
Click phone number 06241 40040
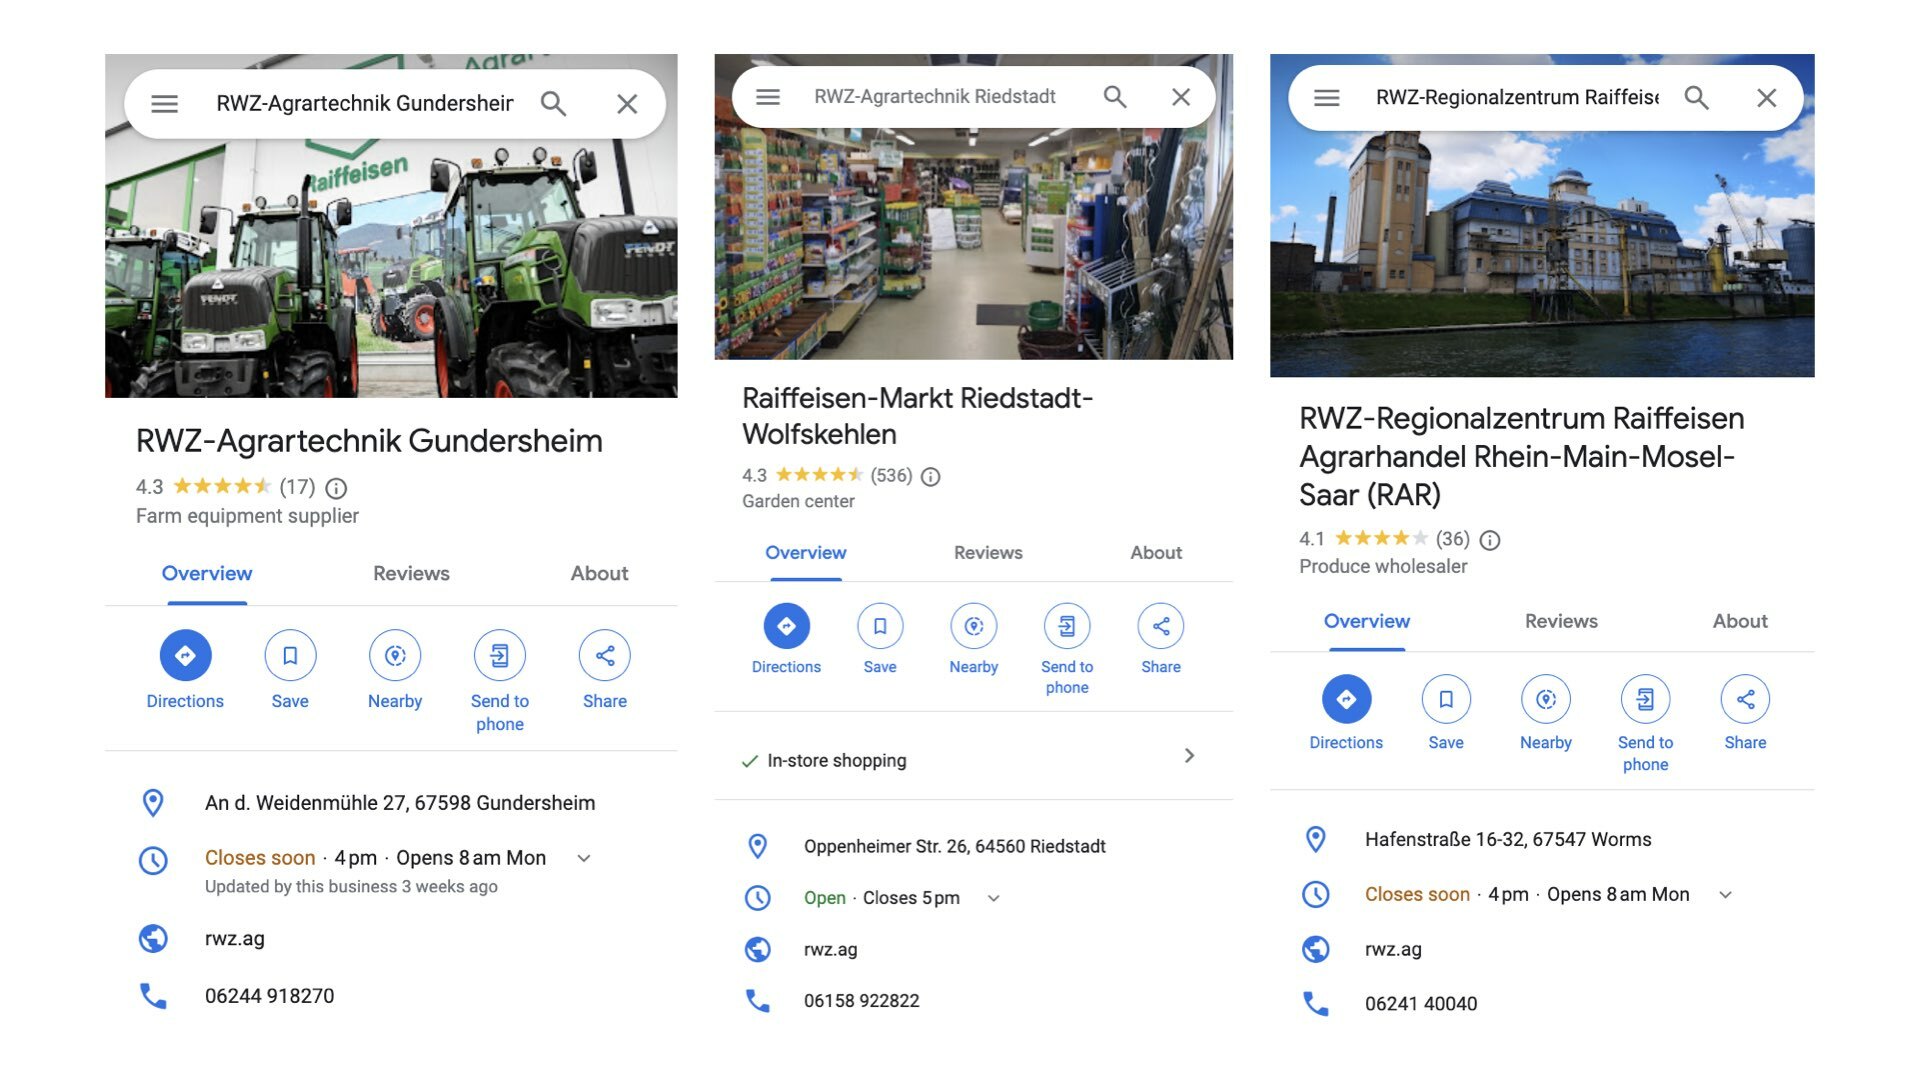pos(1420,1004)
